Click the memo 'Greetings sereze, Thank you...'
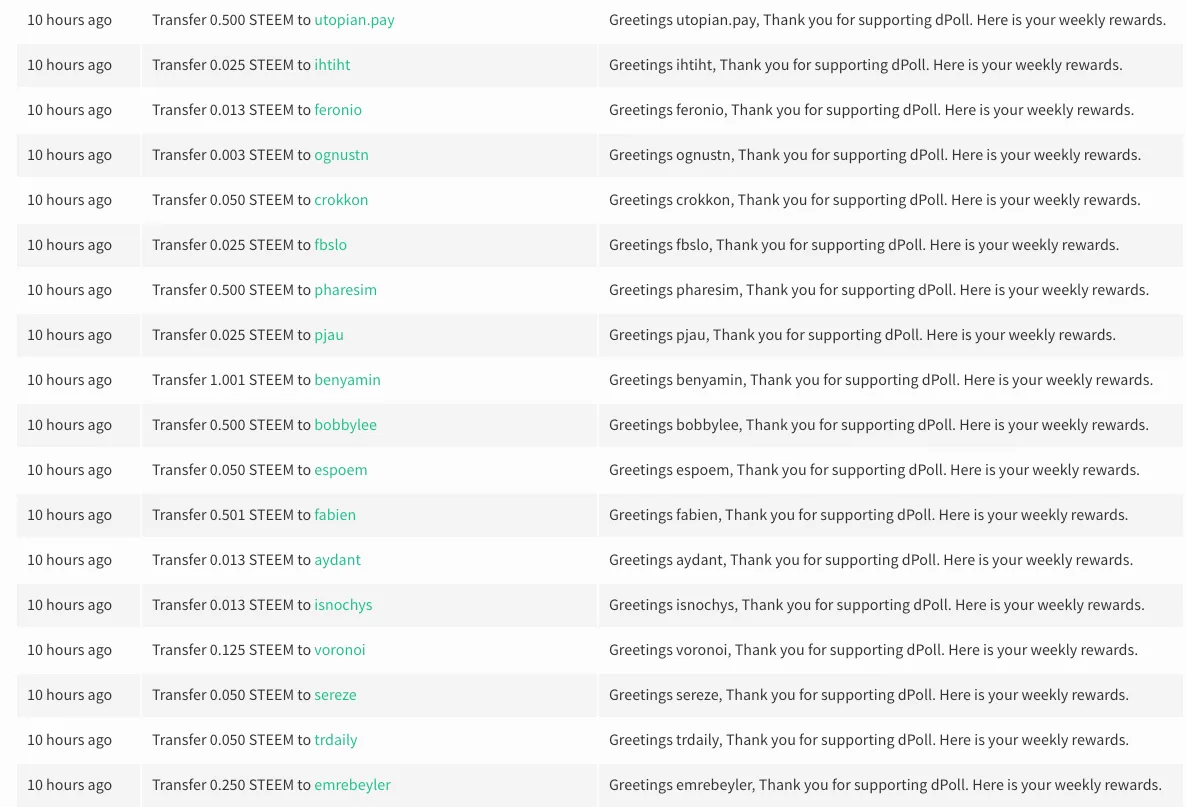 tap(869, 695)
